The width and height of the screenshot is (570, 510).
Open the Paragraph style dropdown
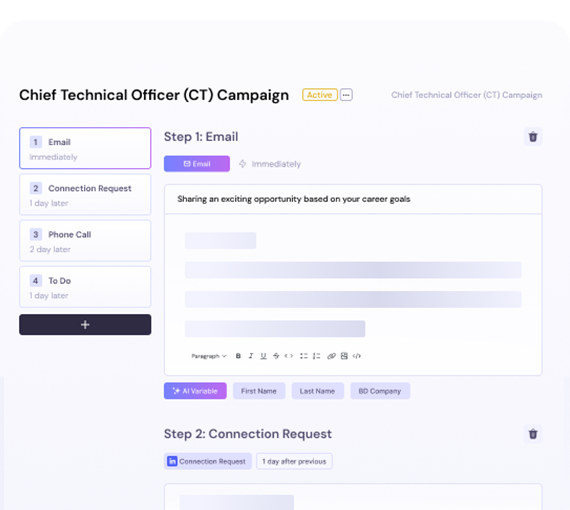pyautogui.click(x=209, y=356)
